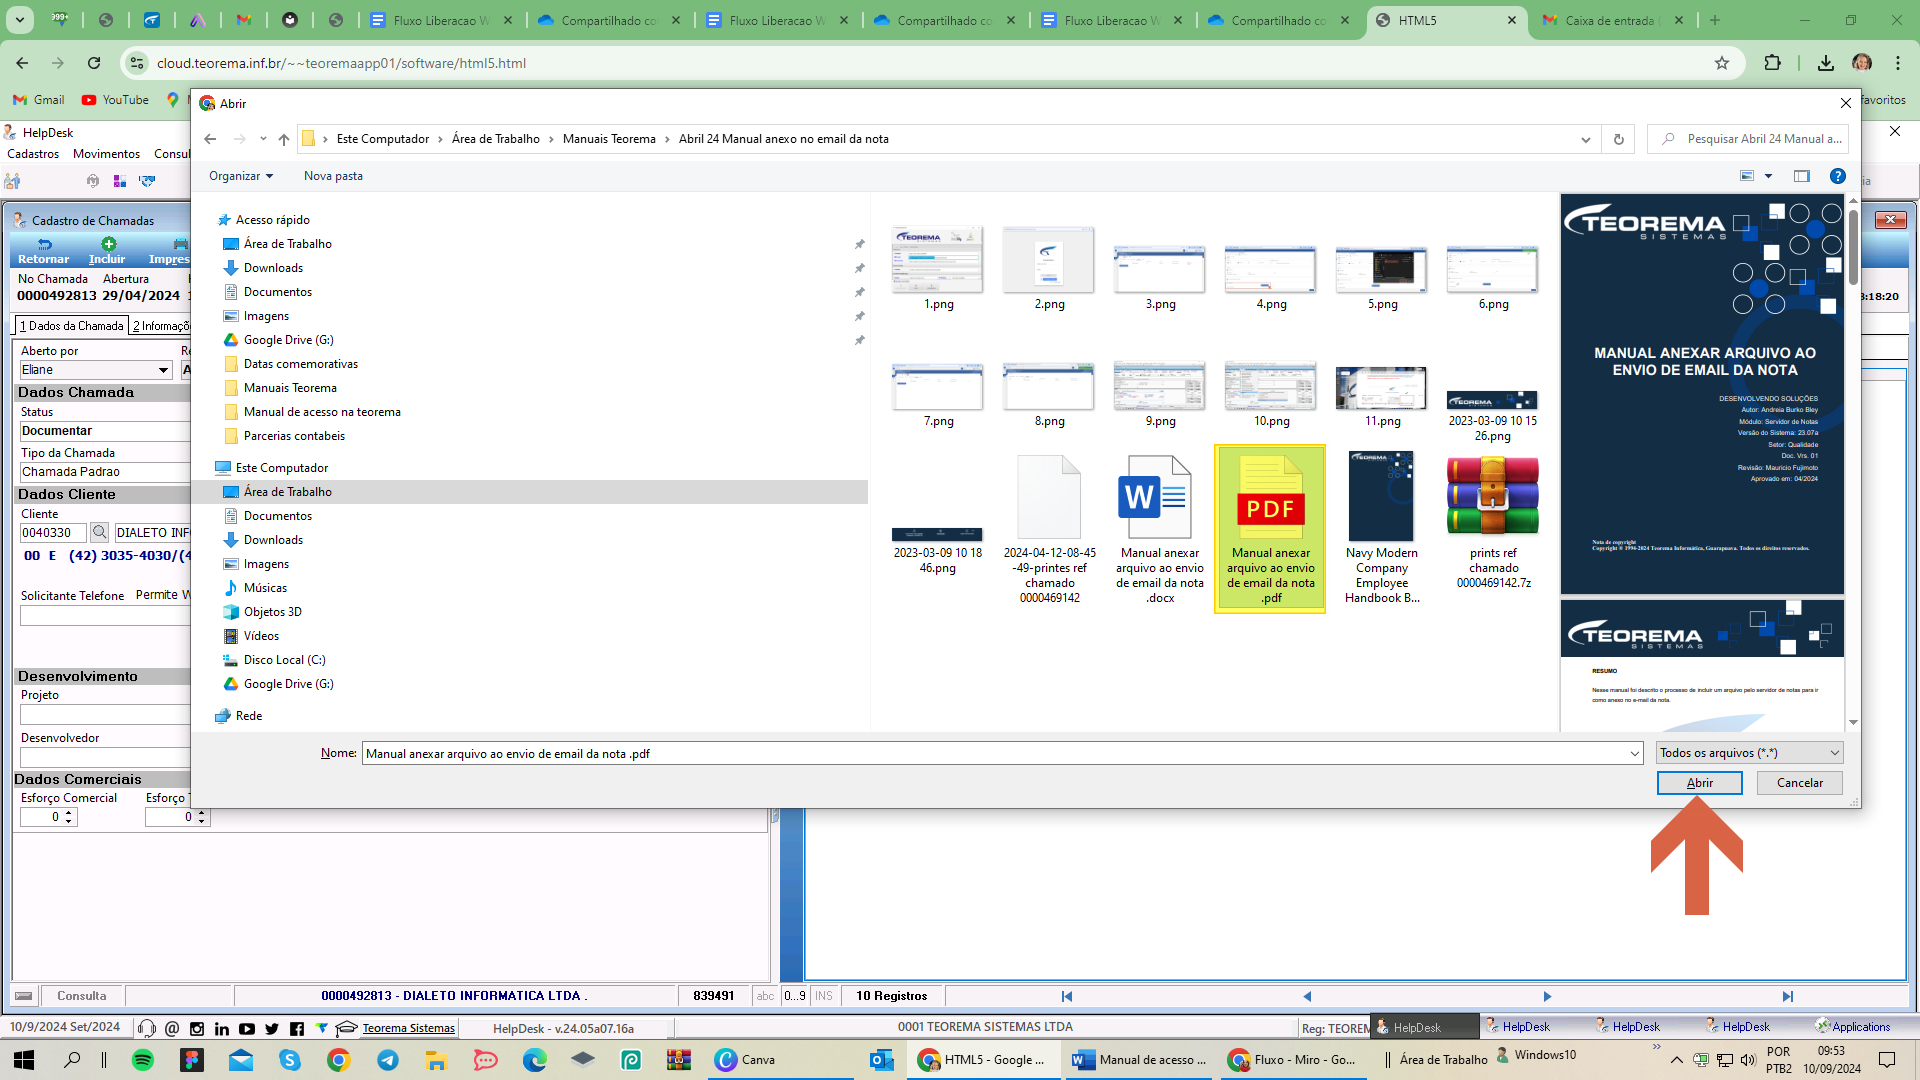
Task: Refresh the folder in Abrir dialog
Action: point(1619,139)
